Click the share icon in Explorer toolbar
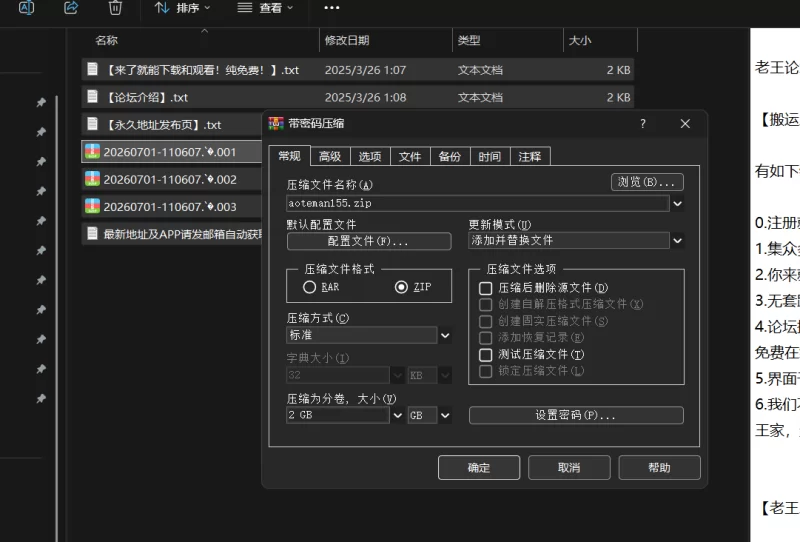This screenshot has height=542, width=800. (71, 7)
